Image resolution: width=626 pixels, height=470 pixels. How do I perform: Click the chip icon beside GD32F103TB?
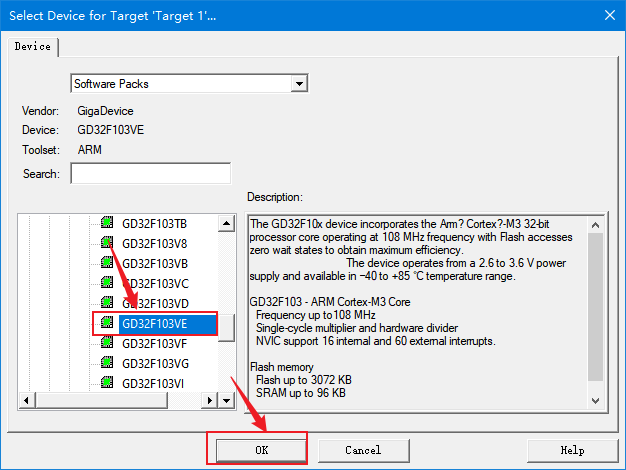tap(107, 222)
